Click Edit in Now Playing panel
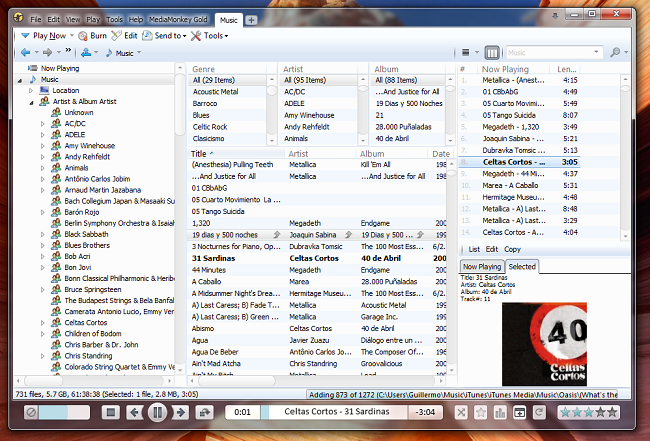 pyautogui.click(x=492, y=249)
